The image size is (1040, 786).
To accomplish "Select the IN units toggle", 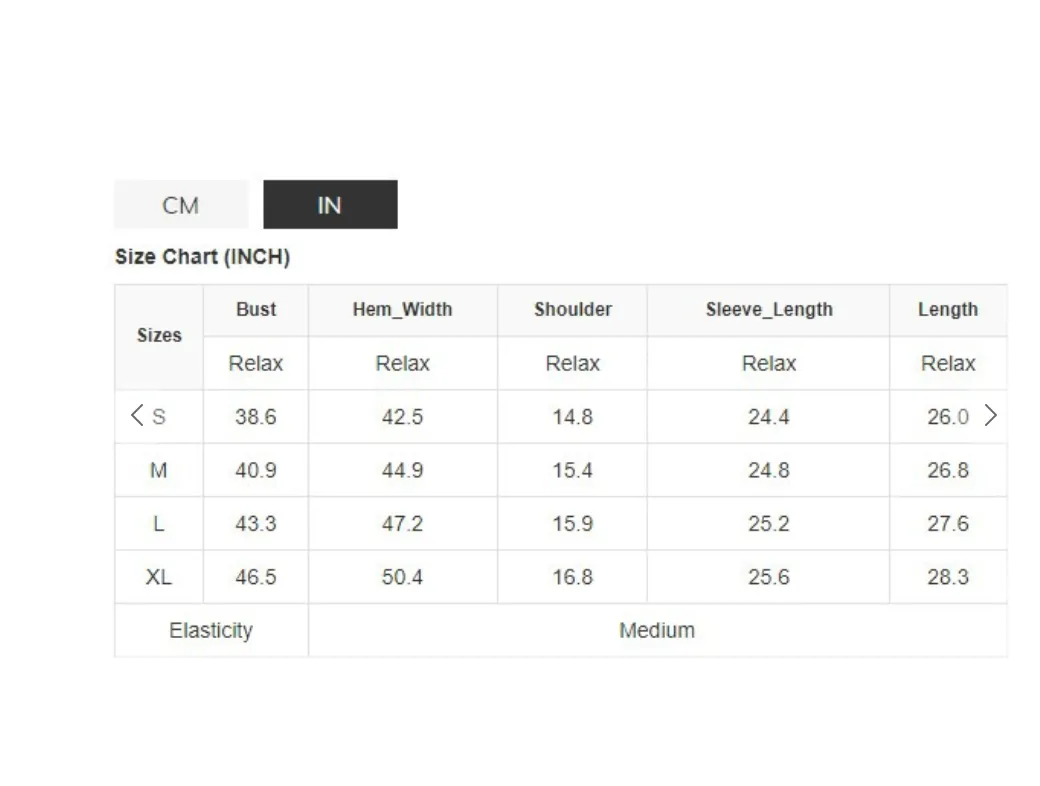I will pyautogui.click(x=330, y=205).
